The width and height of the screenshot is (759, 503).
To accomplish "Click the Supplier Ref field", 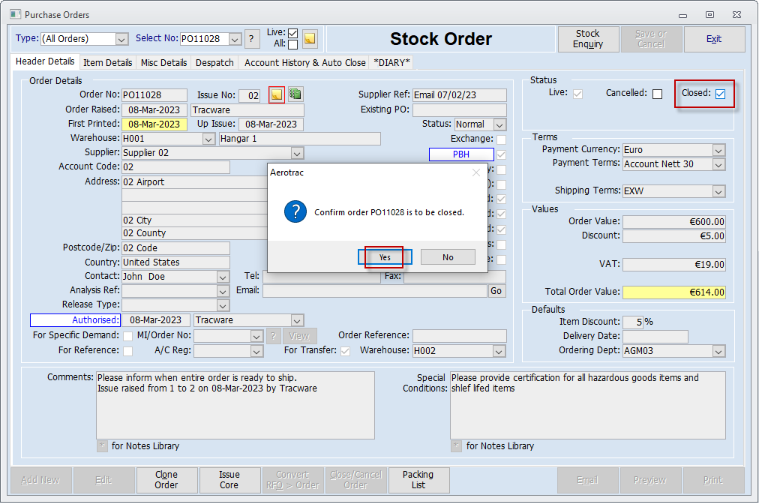I will point(459,95).
